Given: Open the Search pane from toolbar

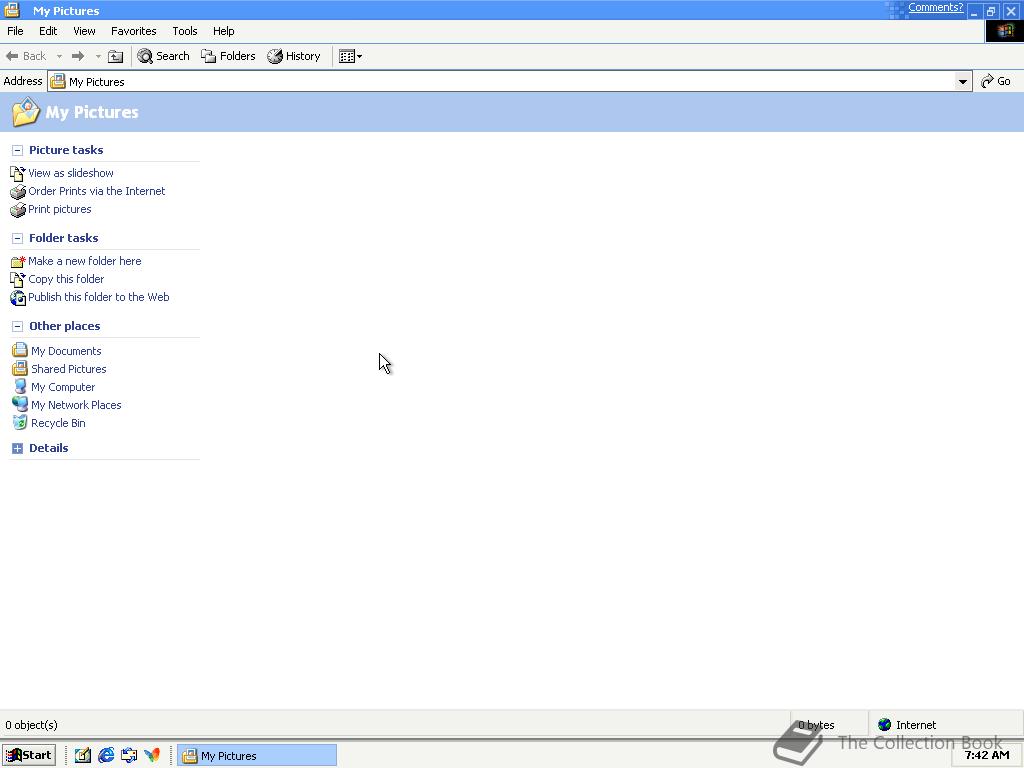Looking at the screenshot, I should coord(163,56).
